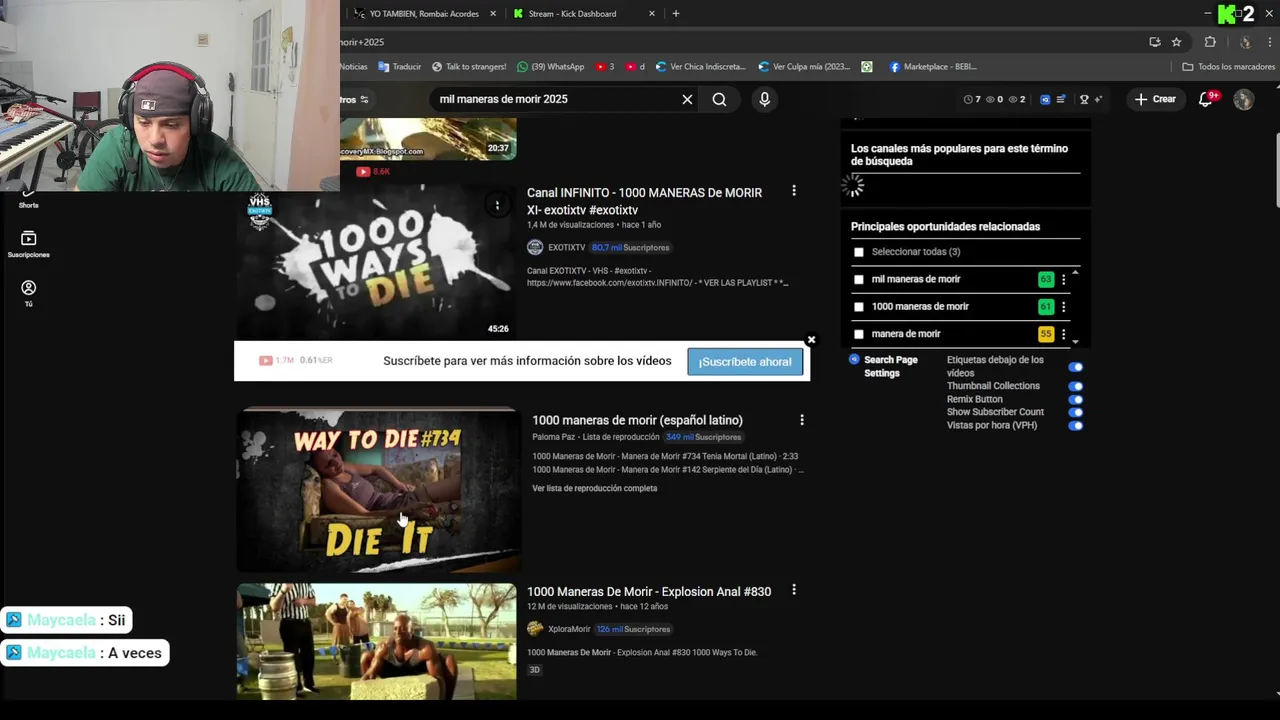Viewport: 1280px width, 720px height.
Task: Open the Canal INFINITO - 1000 MANERAS video title
Action: point(644,201)
